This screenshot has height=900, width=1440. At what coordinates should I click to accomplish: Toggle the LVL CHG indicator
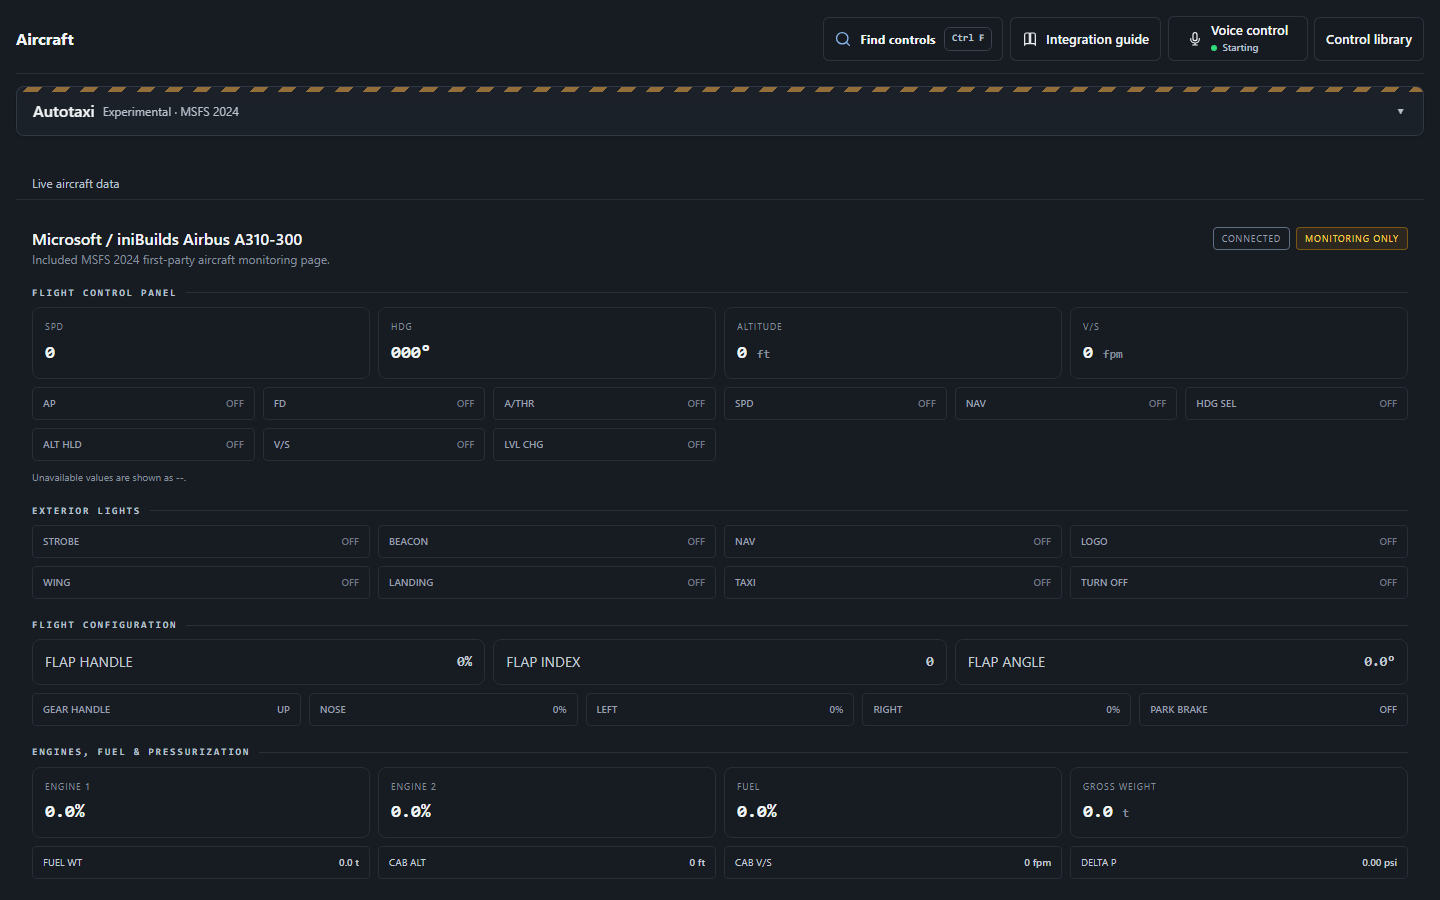tap(604, 445)
